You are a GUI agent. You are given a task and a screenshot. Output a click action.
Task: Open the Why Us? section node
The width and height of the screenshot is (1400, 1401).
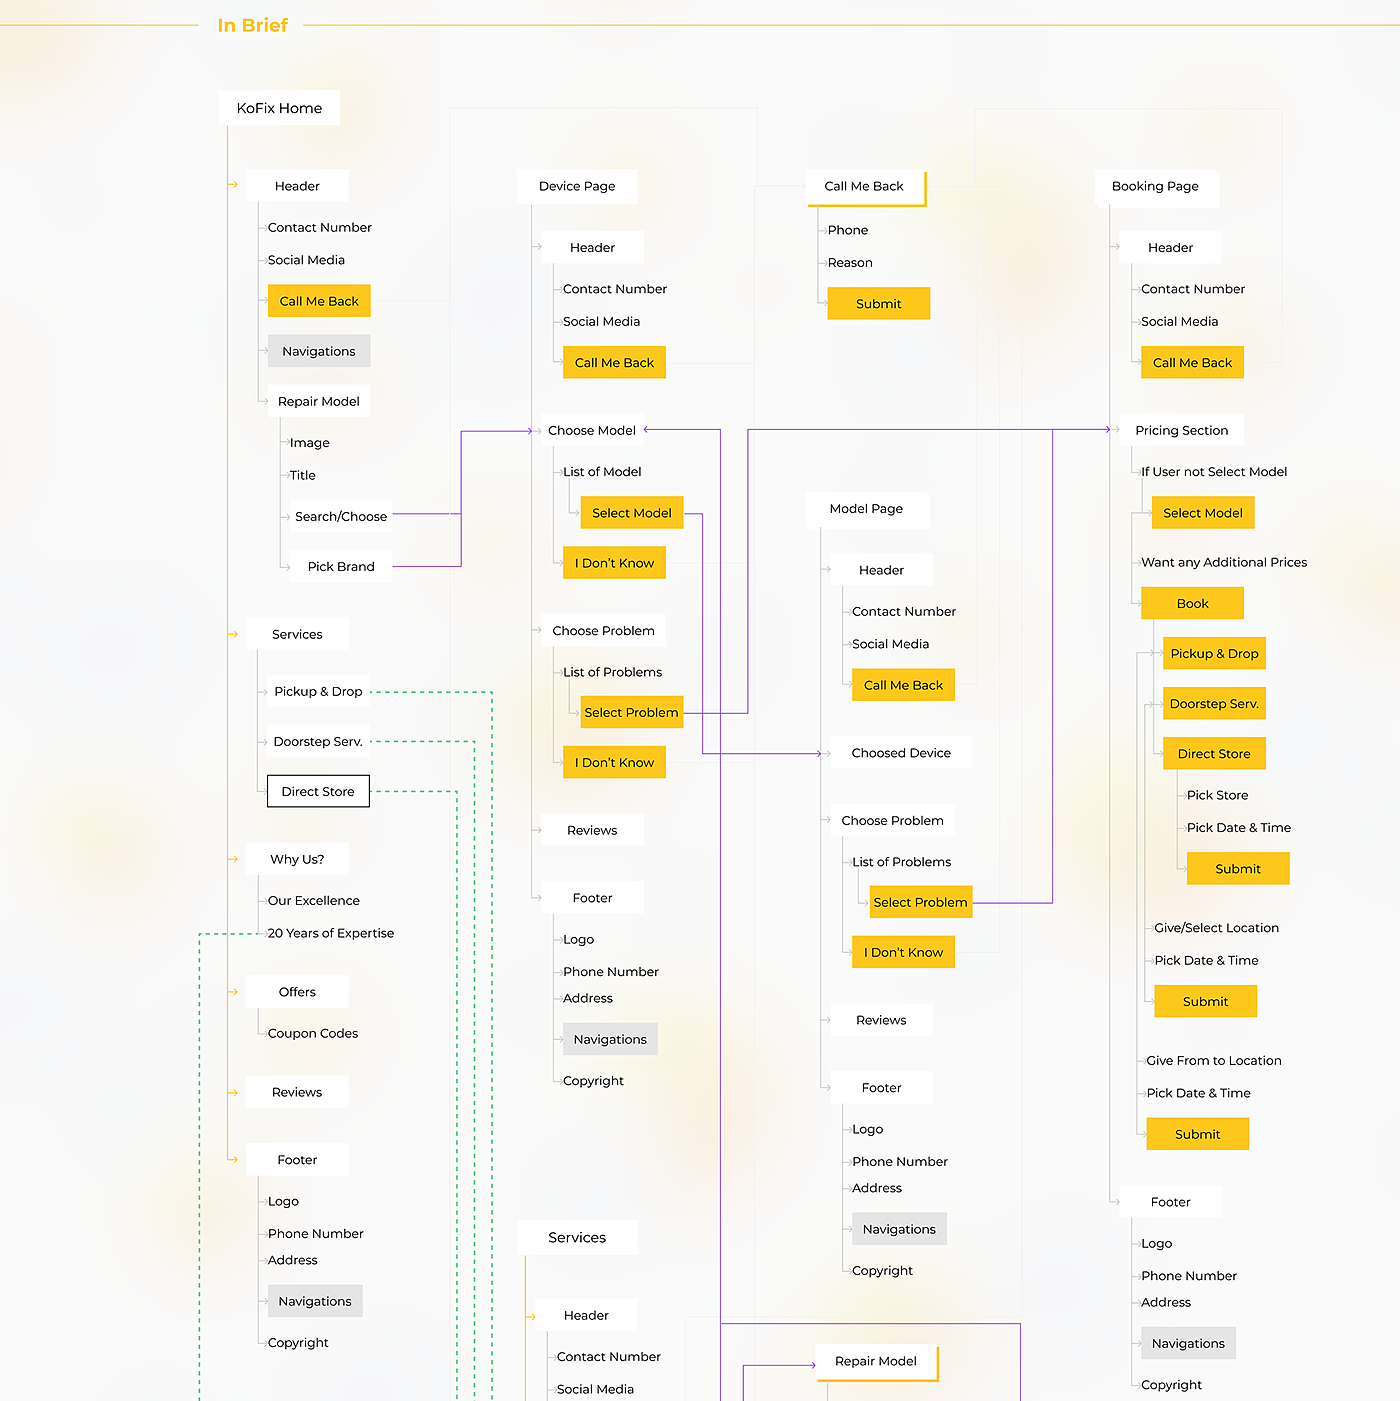[x=297, y=859]
